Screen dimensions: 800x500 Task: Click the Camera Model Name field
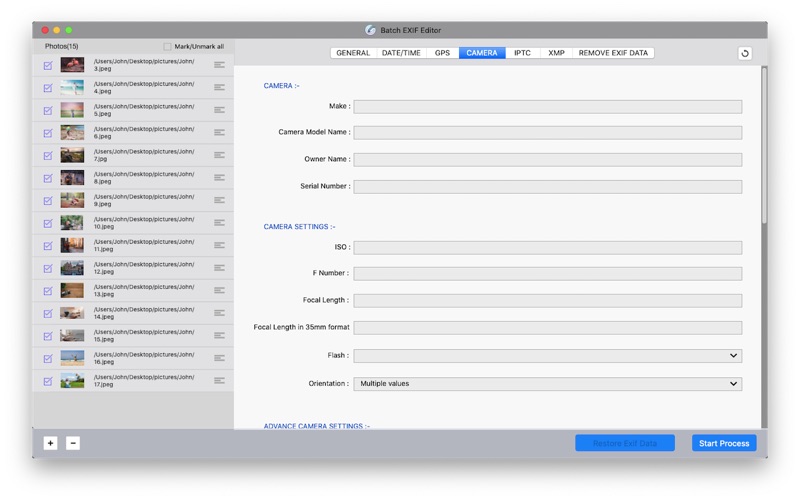(x=547, y=133)
